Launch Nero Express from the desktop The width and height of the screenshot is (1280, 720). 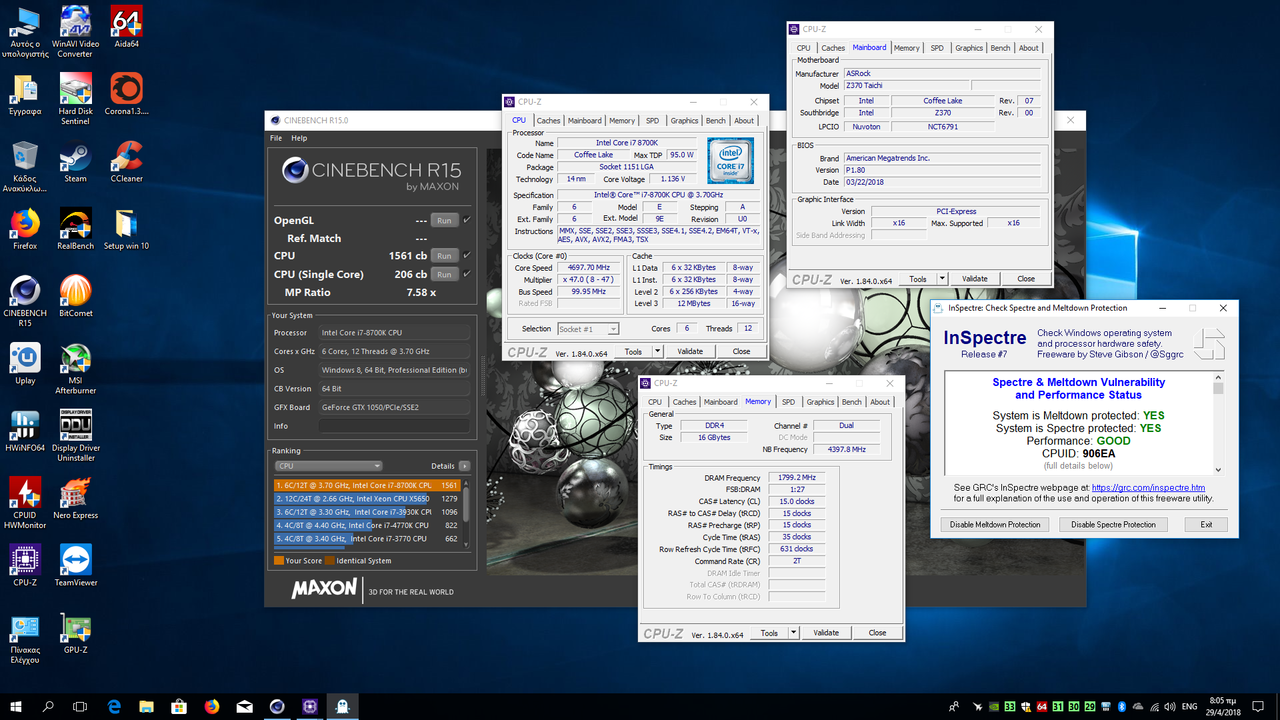tap(75, 499)
